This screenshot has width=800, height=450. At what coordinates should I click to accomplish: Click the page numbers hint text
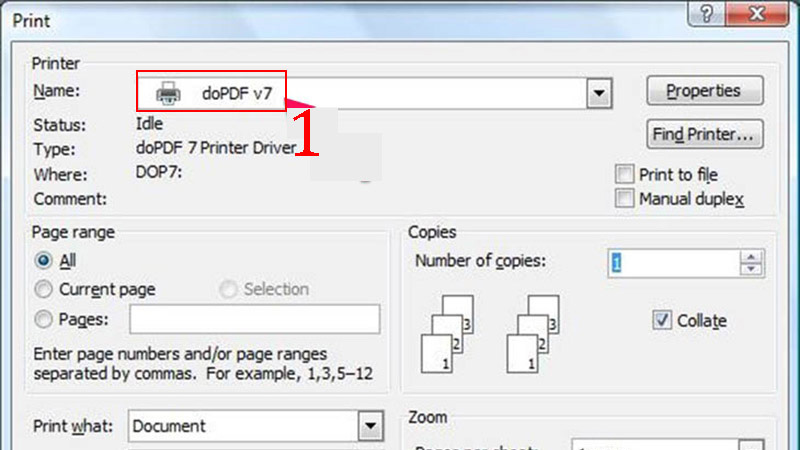click(x=203, y=364)
